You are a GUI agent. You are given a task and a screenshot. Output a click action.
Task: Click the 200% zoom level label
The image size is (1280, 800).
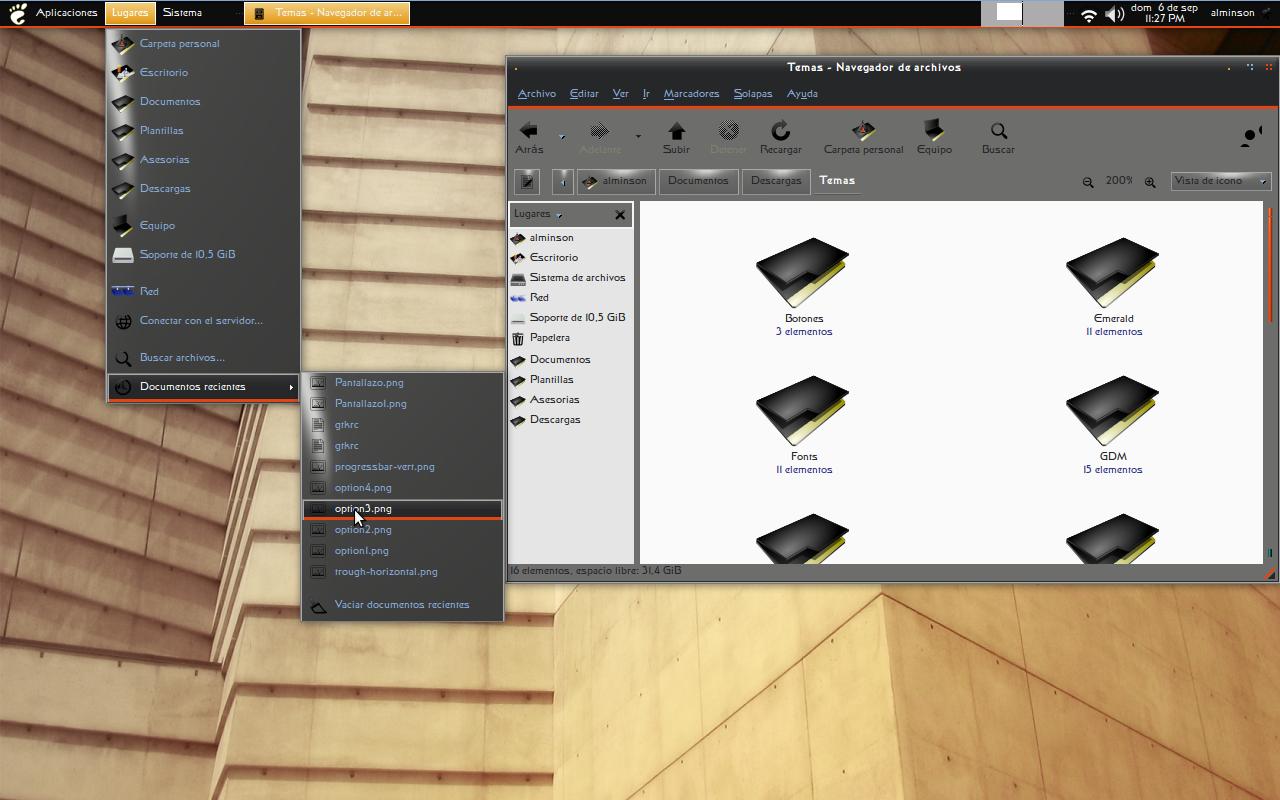coord(1119,181)
